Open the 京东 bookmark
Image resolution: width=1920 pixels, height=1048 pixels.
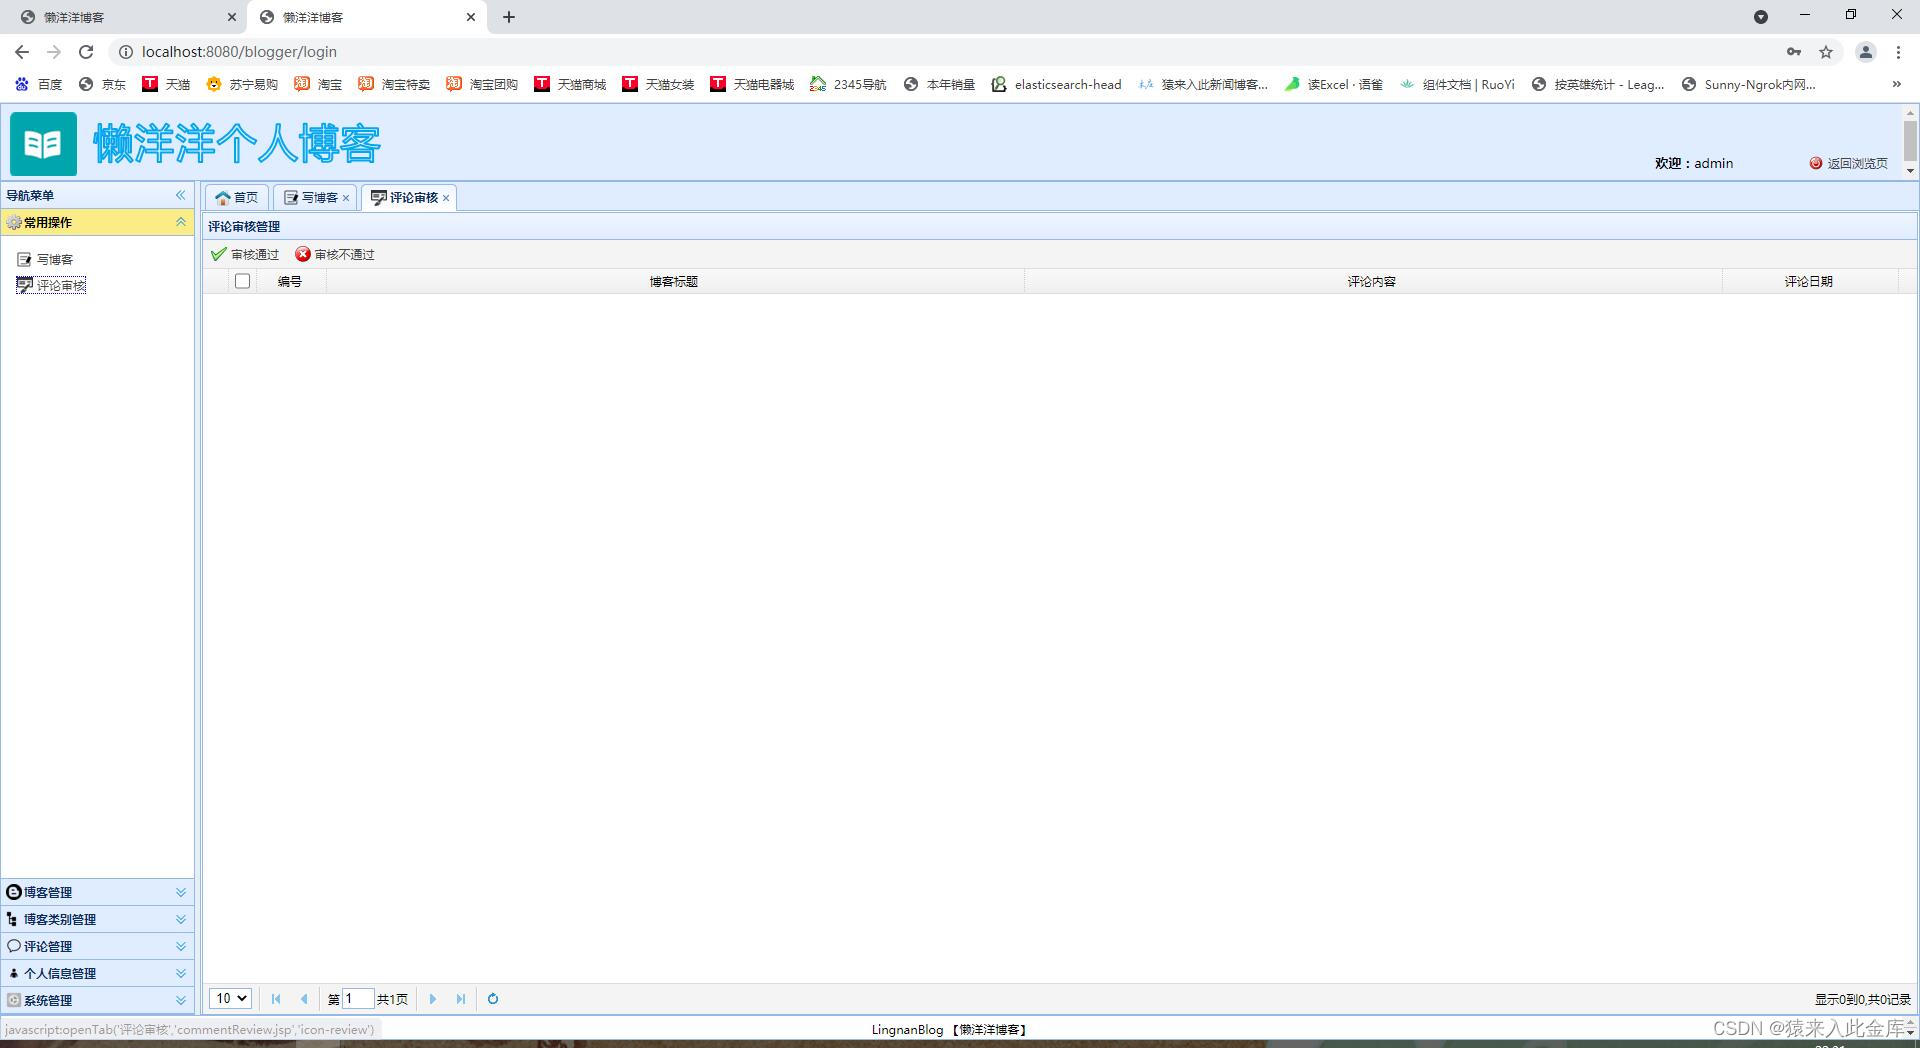[x=103, y=85]
